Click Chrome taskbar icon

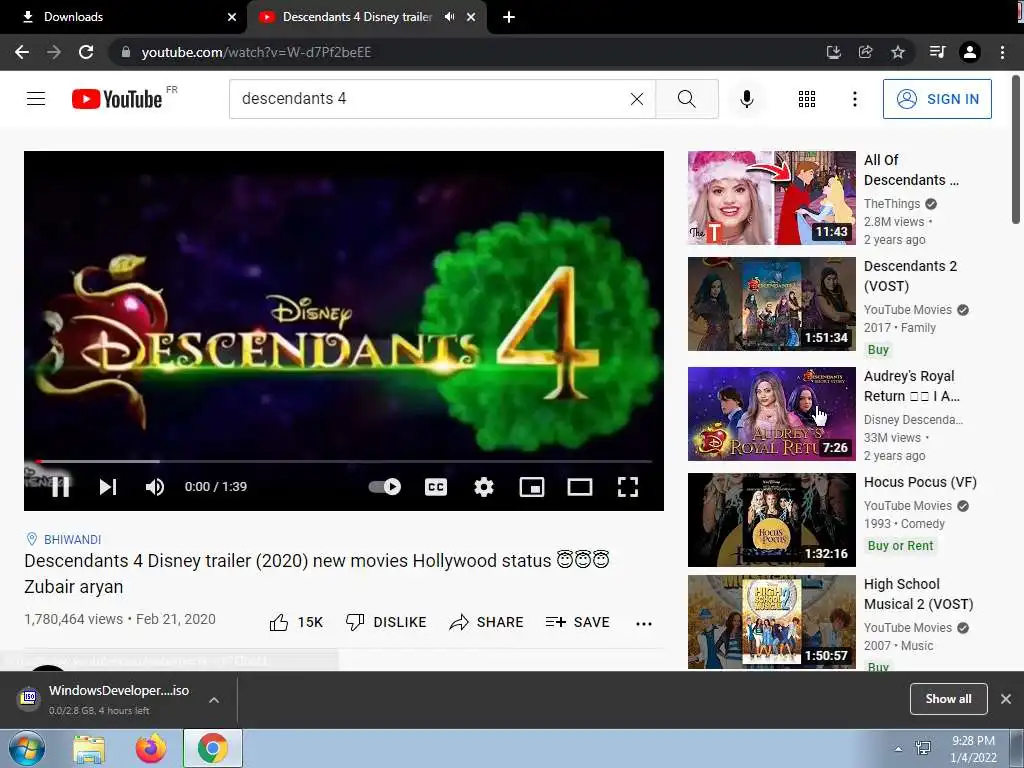pyautogui.click(x=213, y=748)
